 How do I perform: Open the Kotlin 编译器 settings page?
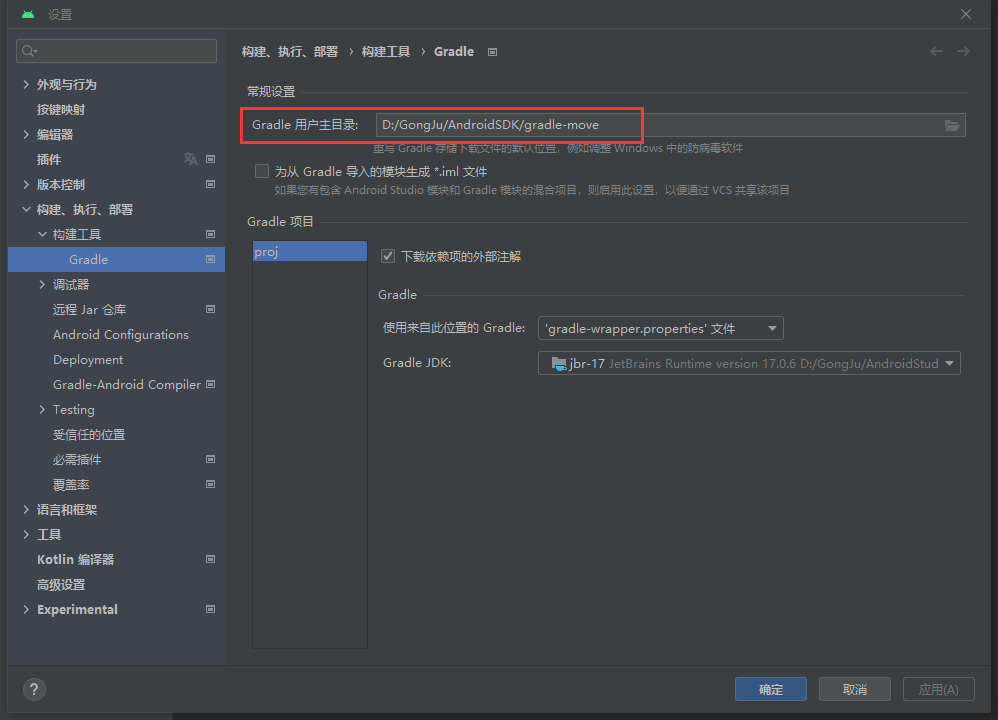(76, 560)
